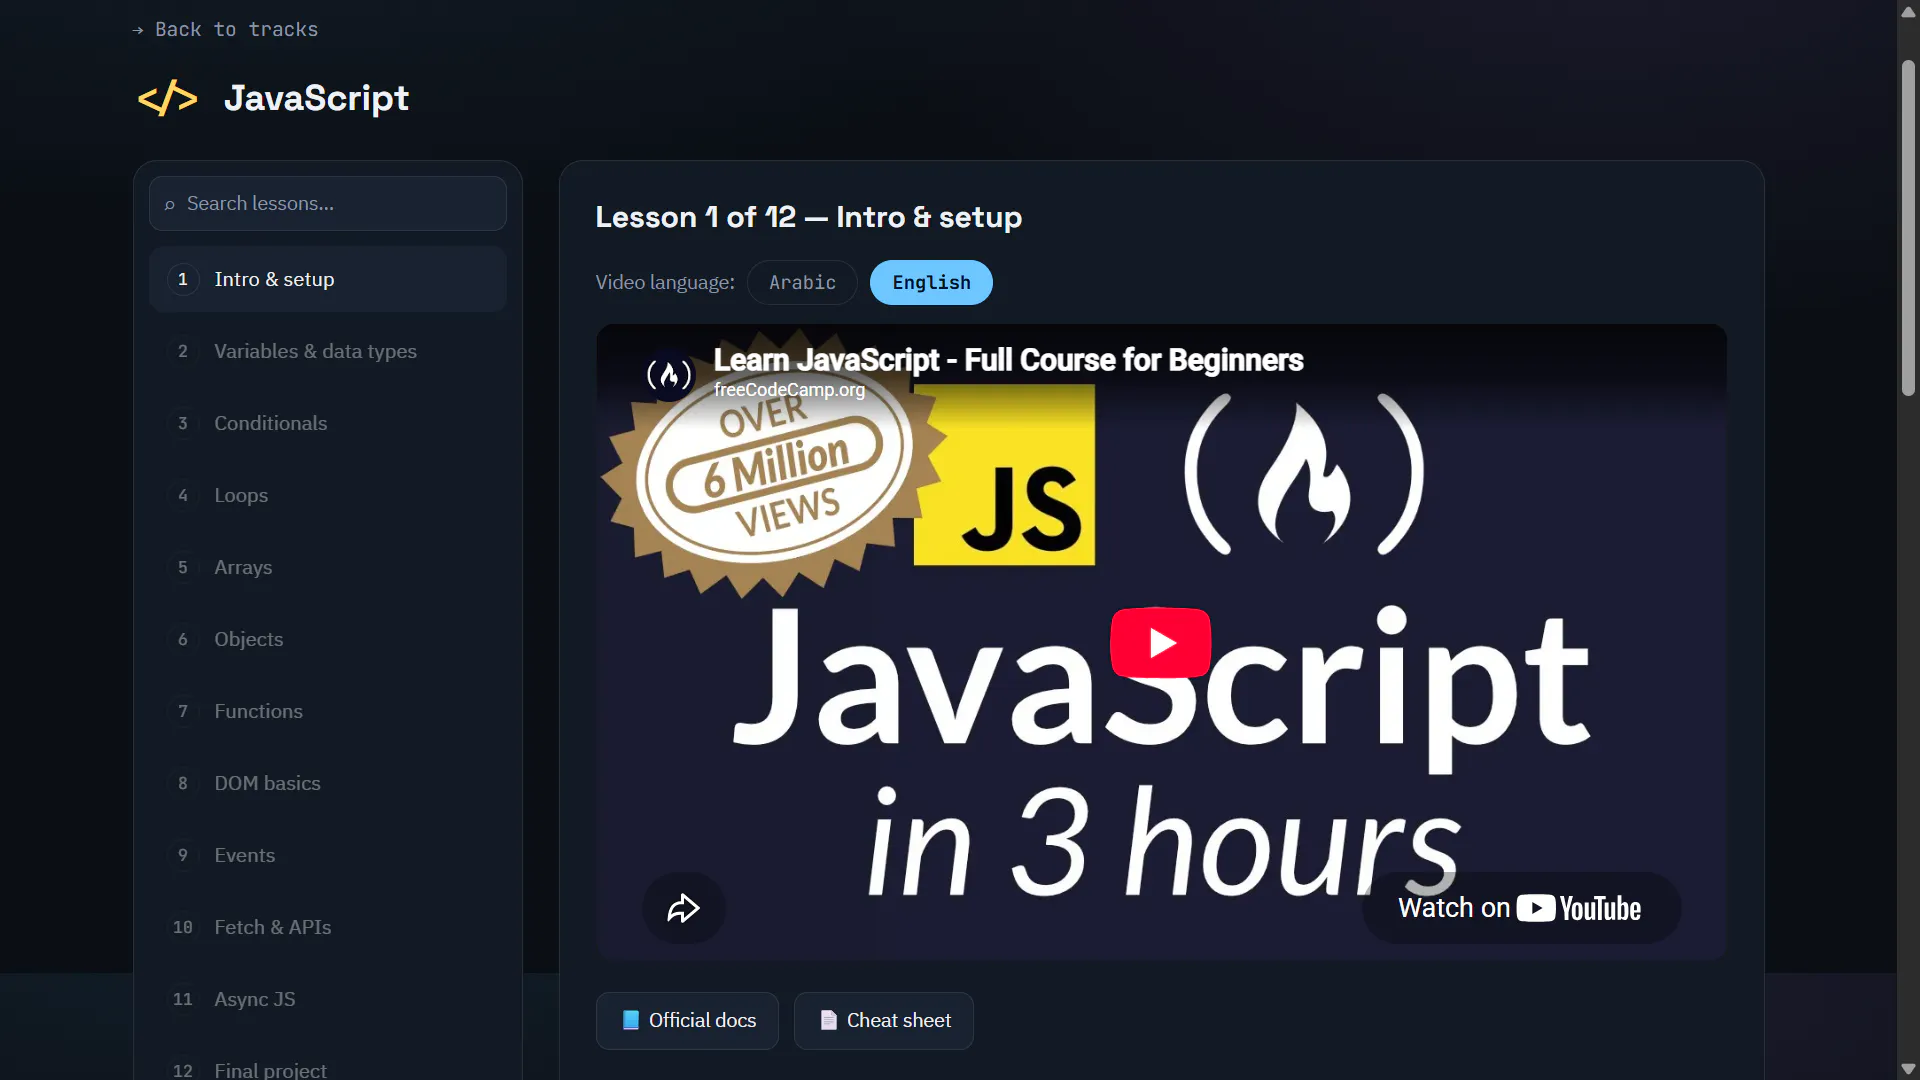Open the Official docs button

(x=687, y=1021)
